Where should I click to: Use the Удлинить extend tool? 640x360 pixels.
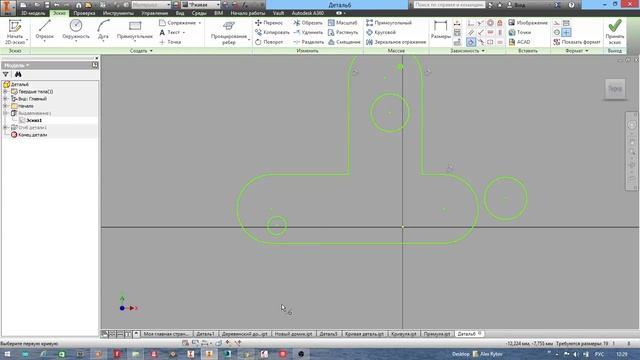pos(308,32)
